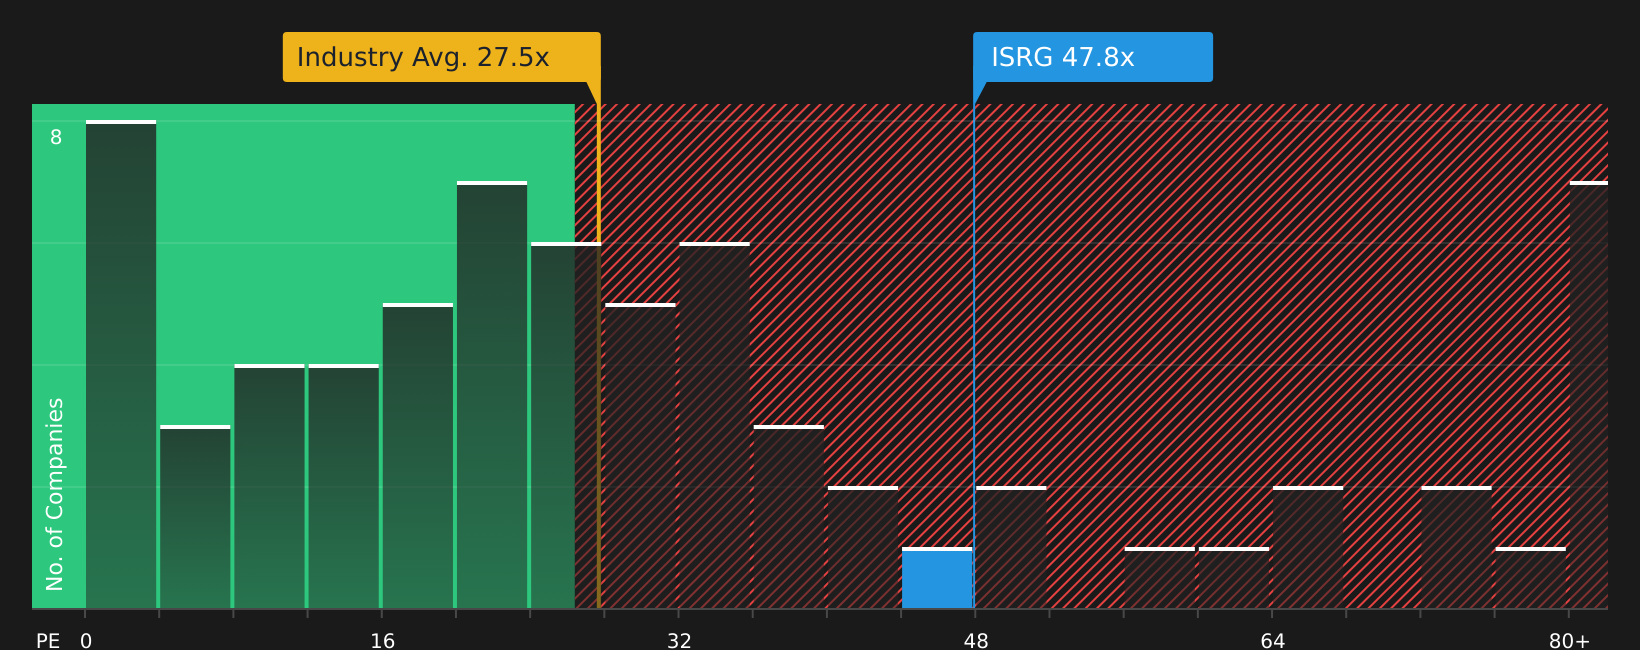The height and width of the screenshot is (650, 1640).
Task: Click the Industry Avg. 27.5x label
Action: point(441,57)
